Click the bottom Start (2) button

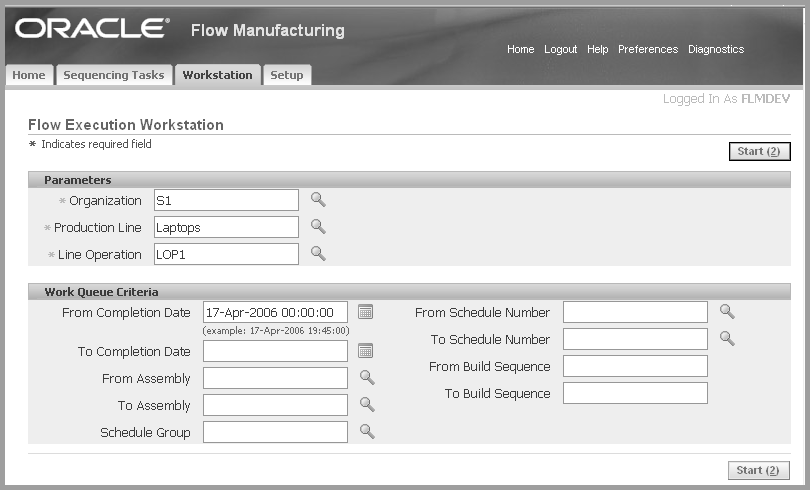[x=758, y=470]
